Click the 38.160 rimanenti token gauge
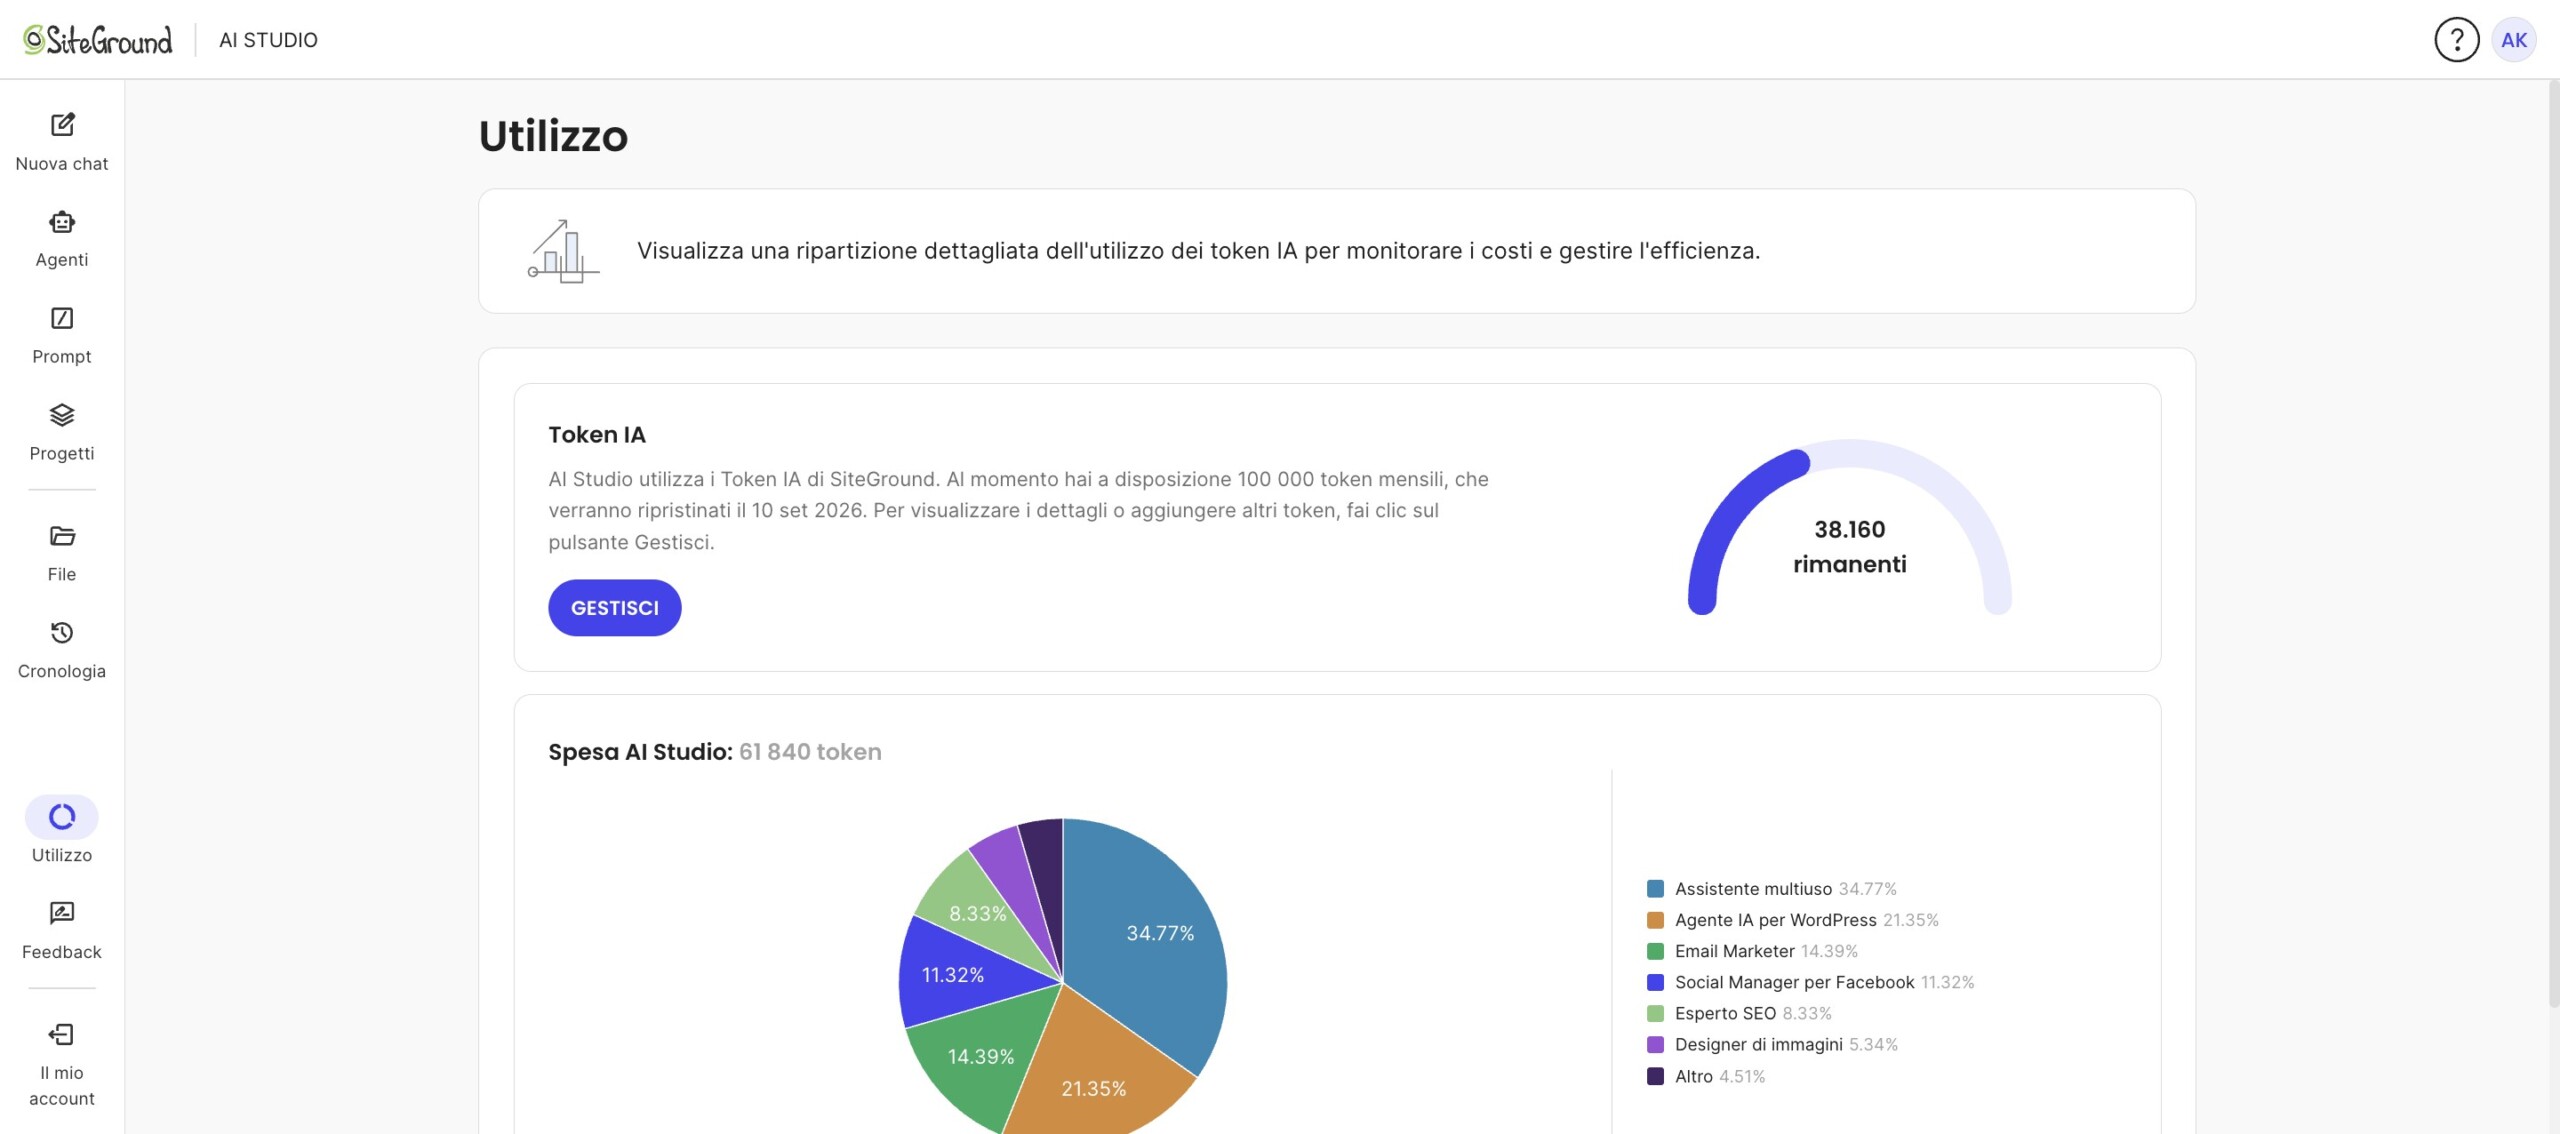2560x1134 pixels. pyautogui.click(x=1849, y=527)
